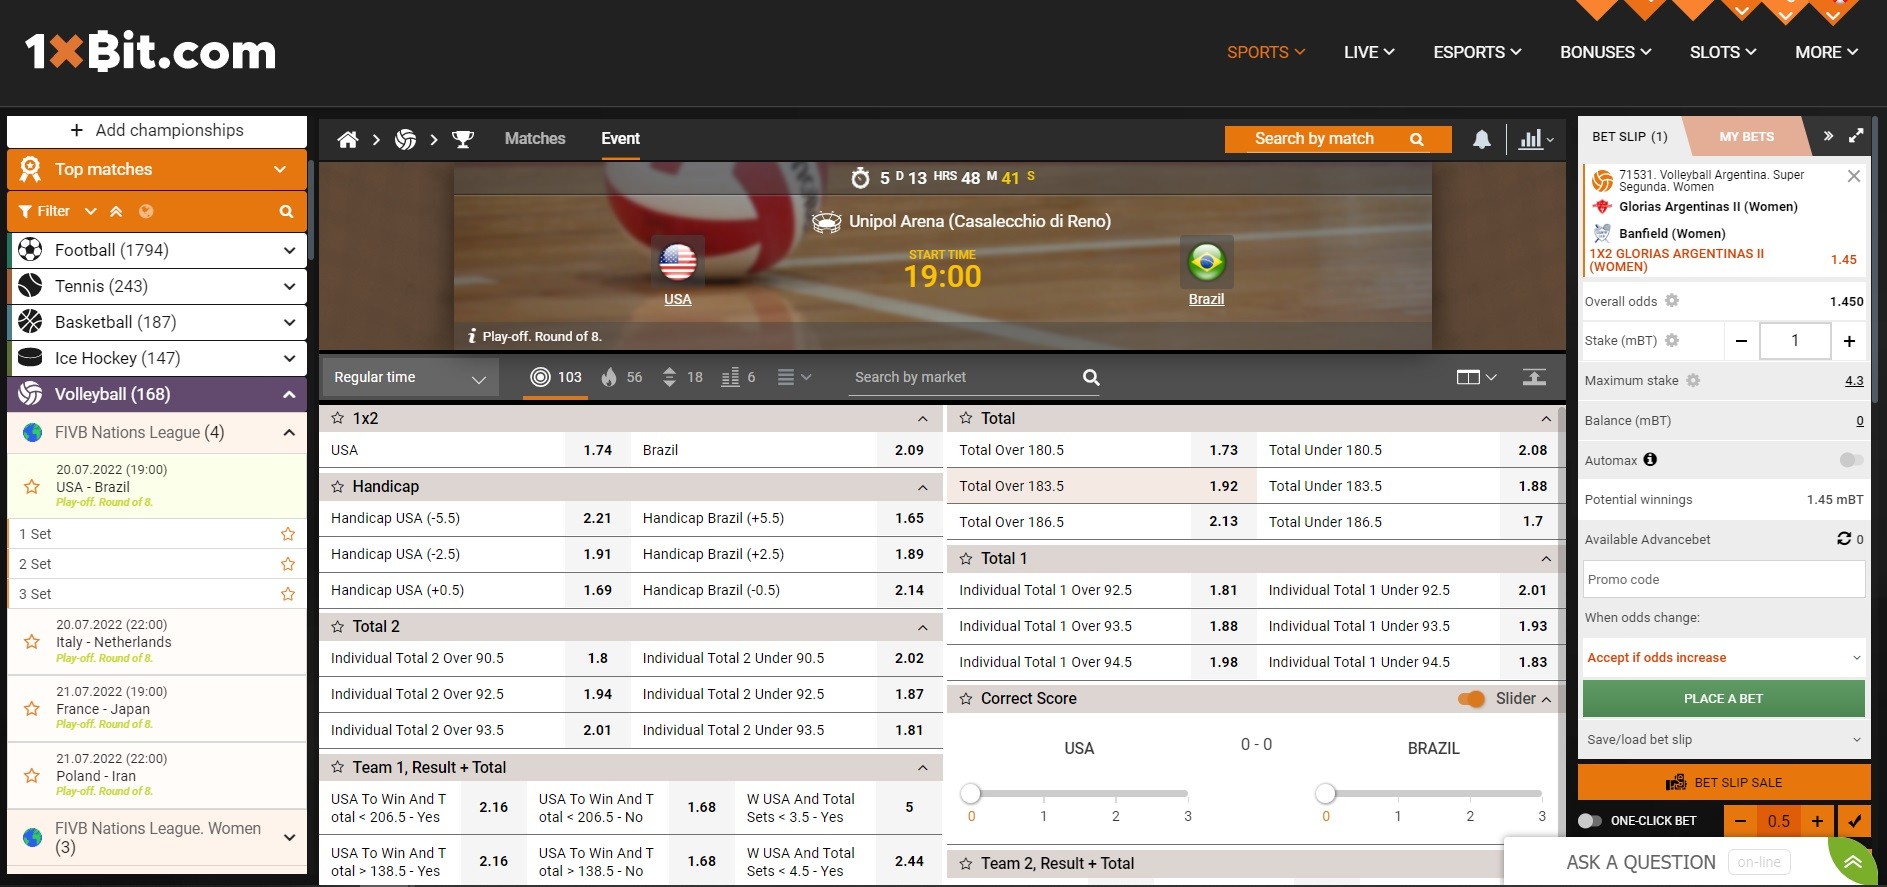1887x887 pixels.
Task: Toggle the Correct Score Slider switch
Action: [1471, 699]
